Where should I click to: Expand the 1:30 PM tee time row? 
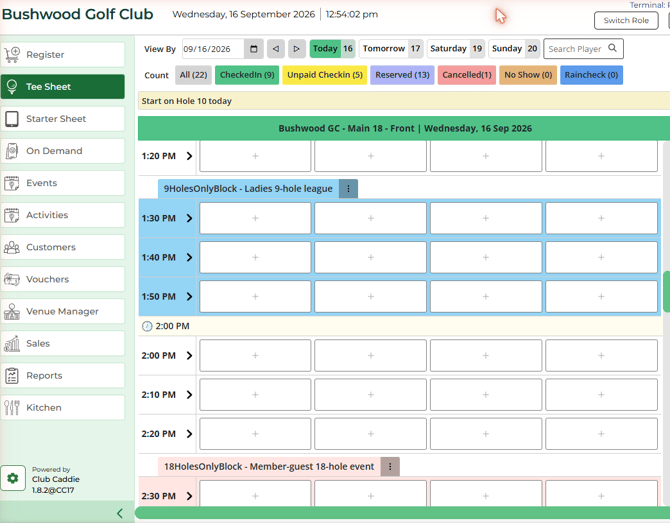pyautogui.click(x=189, y=218)
